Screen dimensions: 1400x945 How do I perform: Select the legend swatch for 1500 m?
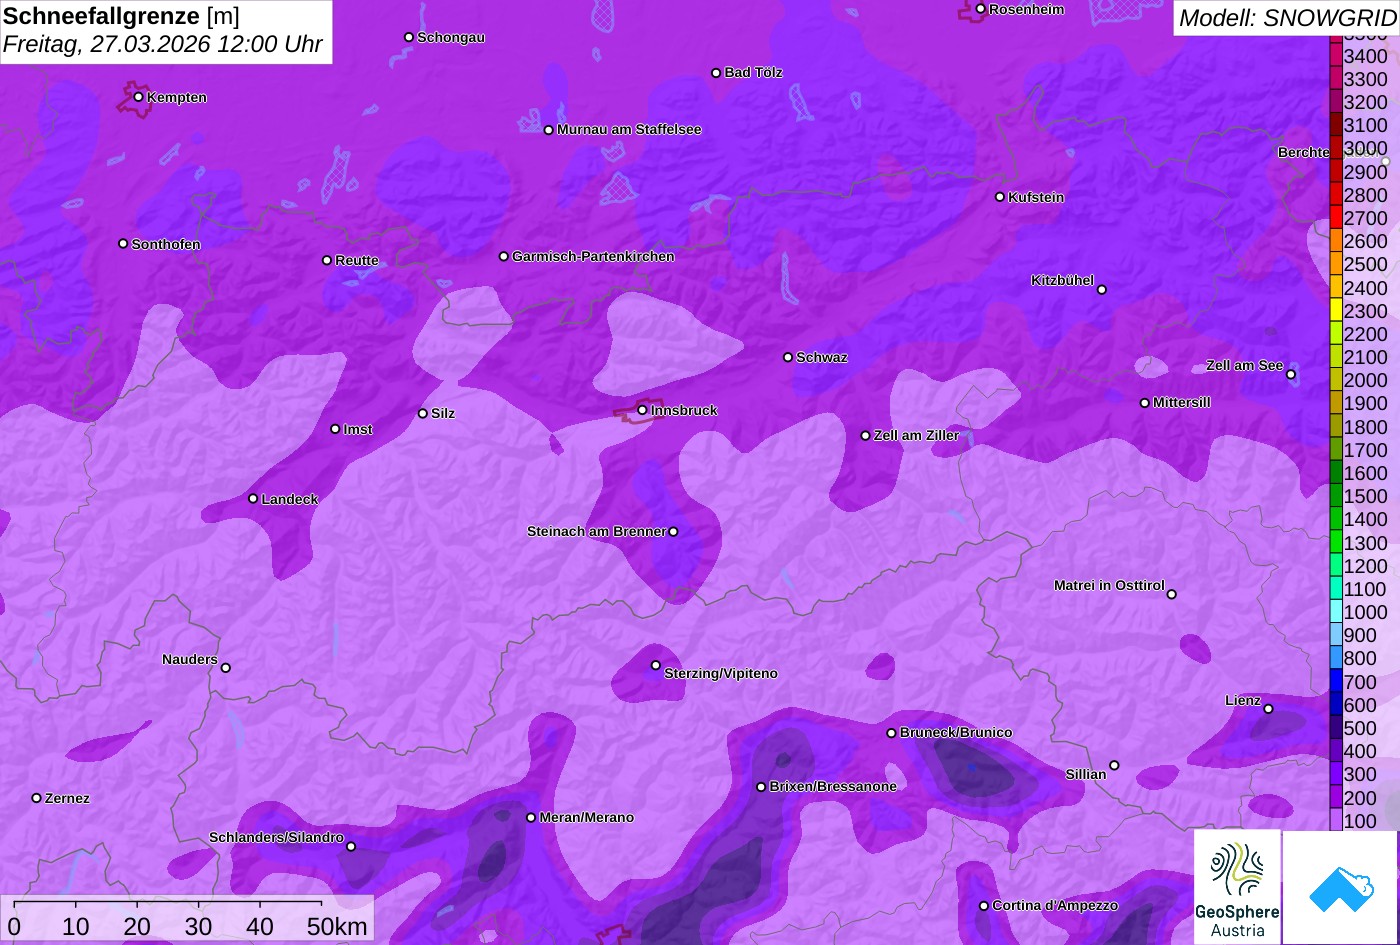[1335, 496]
